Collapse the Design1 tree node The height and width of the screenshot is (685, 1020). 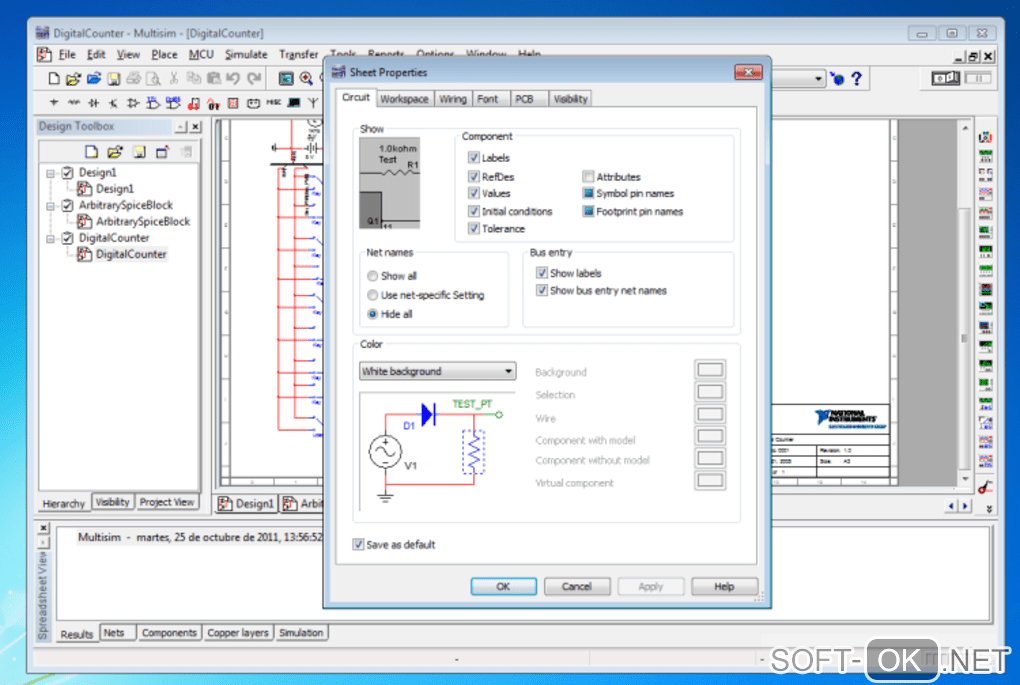(x=50, y=173)
